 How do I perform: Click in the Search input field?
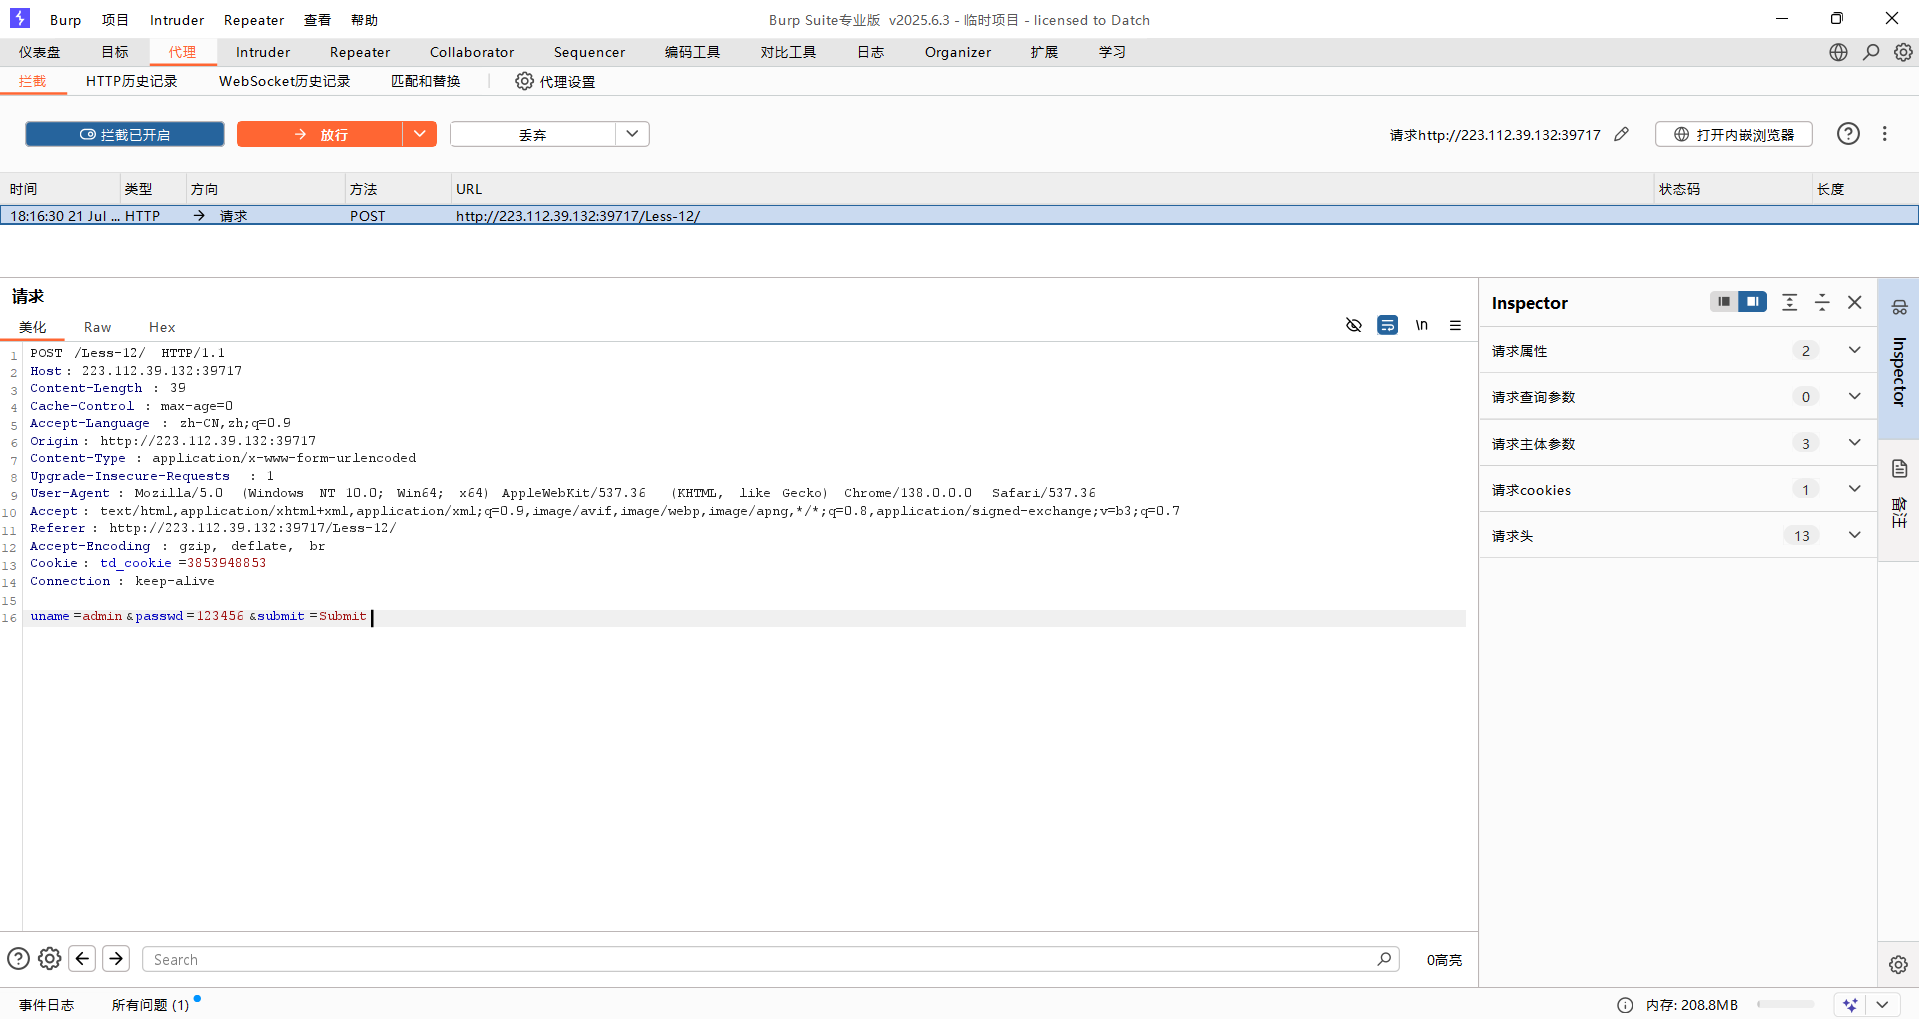tap(770, 959)
